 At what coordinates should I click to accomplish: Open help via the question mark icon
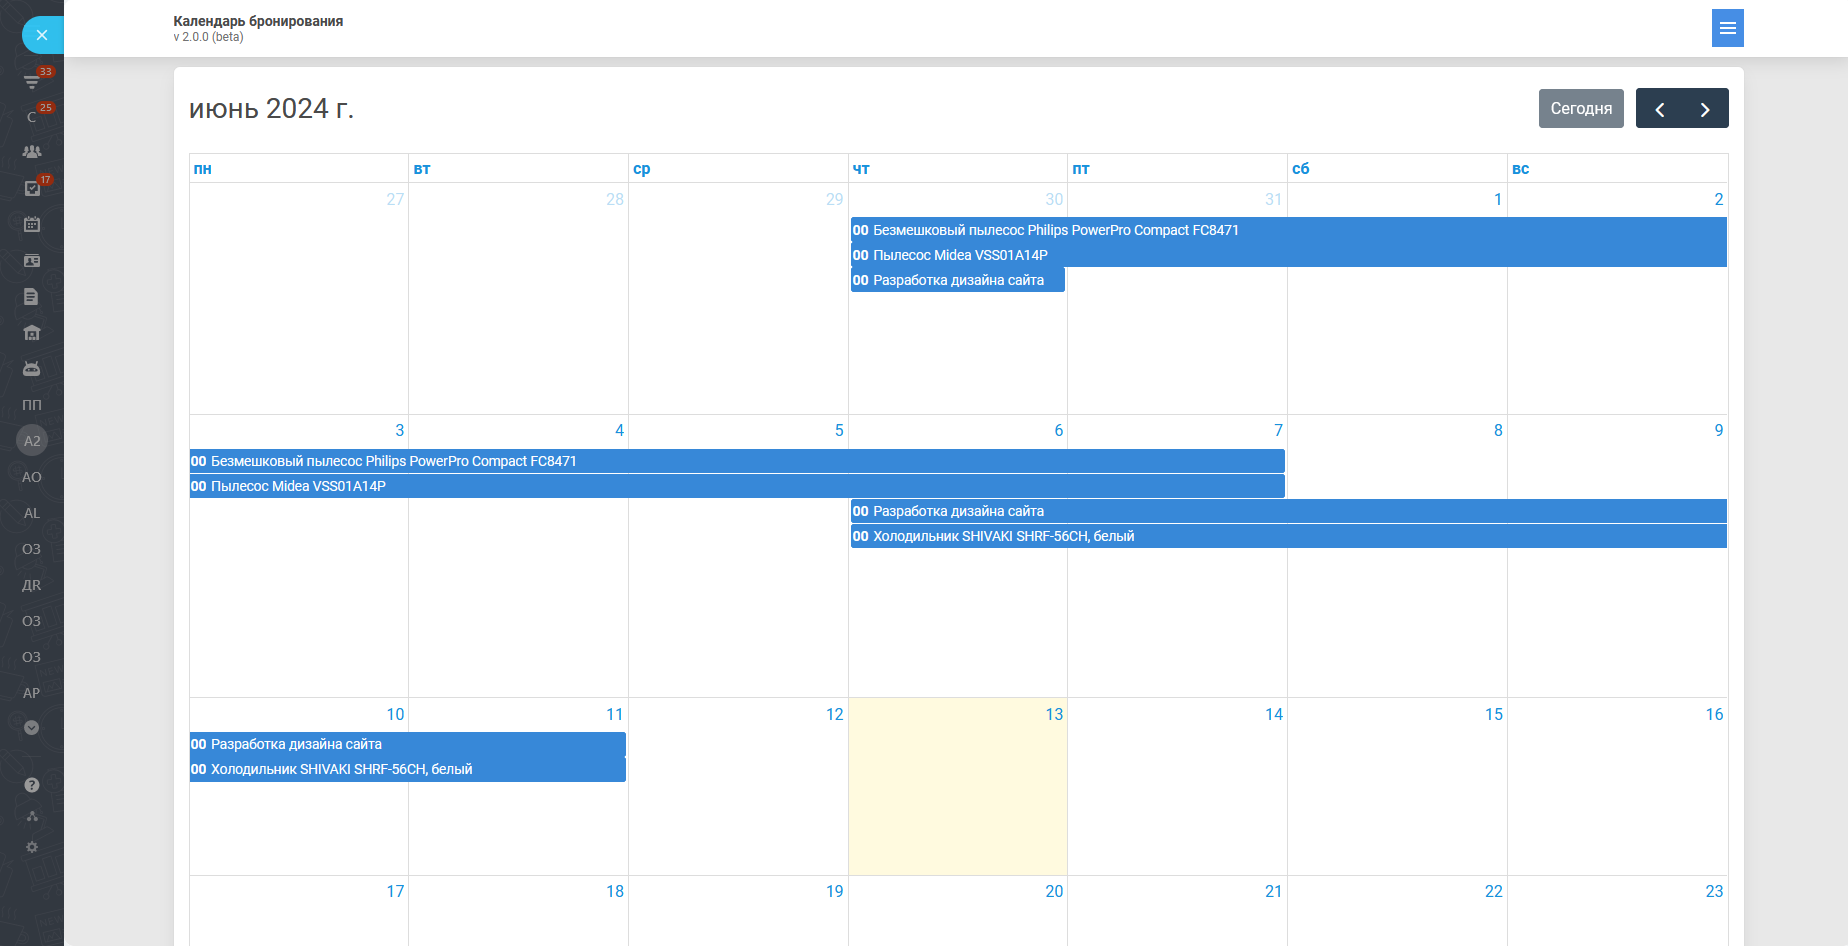(x=32, y=785)
